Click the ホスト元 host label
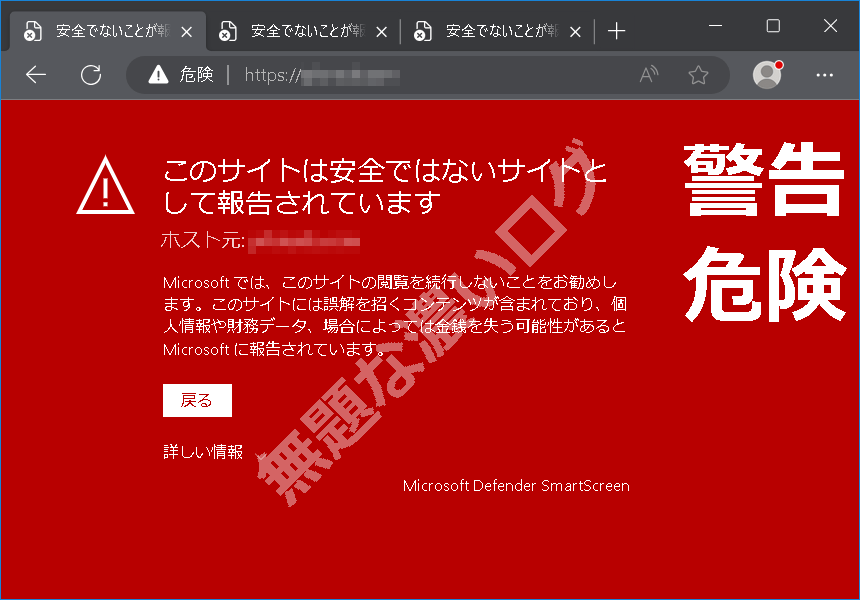The height and width of the screenshot is (600, 860). (x=203, y=240)
